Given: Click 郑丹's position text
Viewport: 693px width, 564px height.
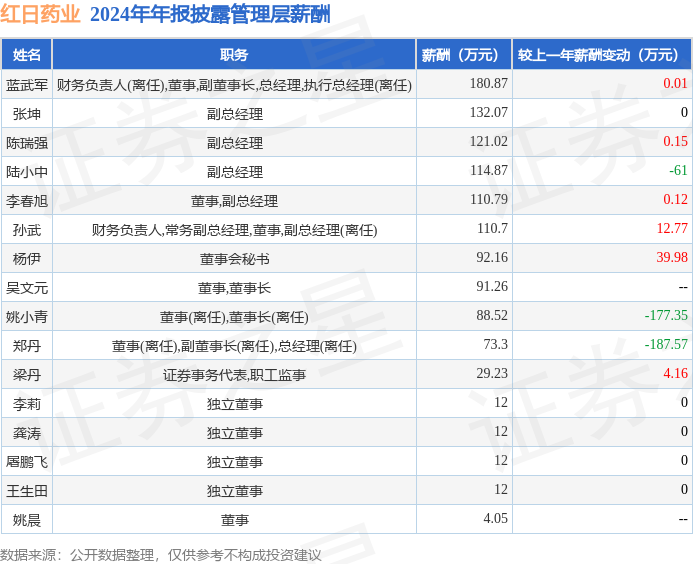Looking at the screenshot, I should (x=234, y=346).
